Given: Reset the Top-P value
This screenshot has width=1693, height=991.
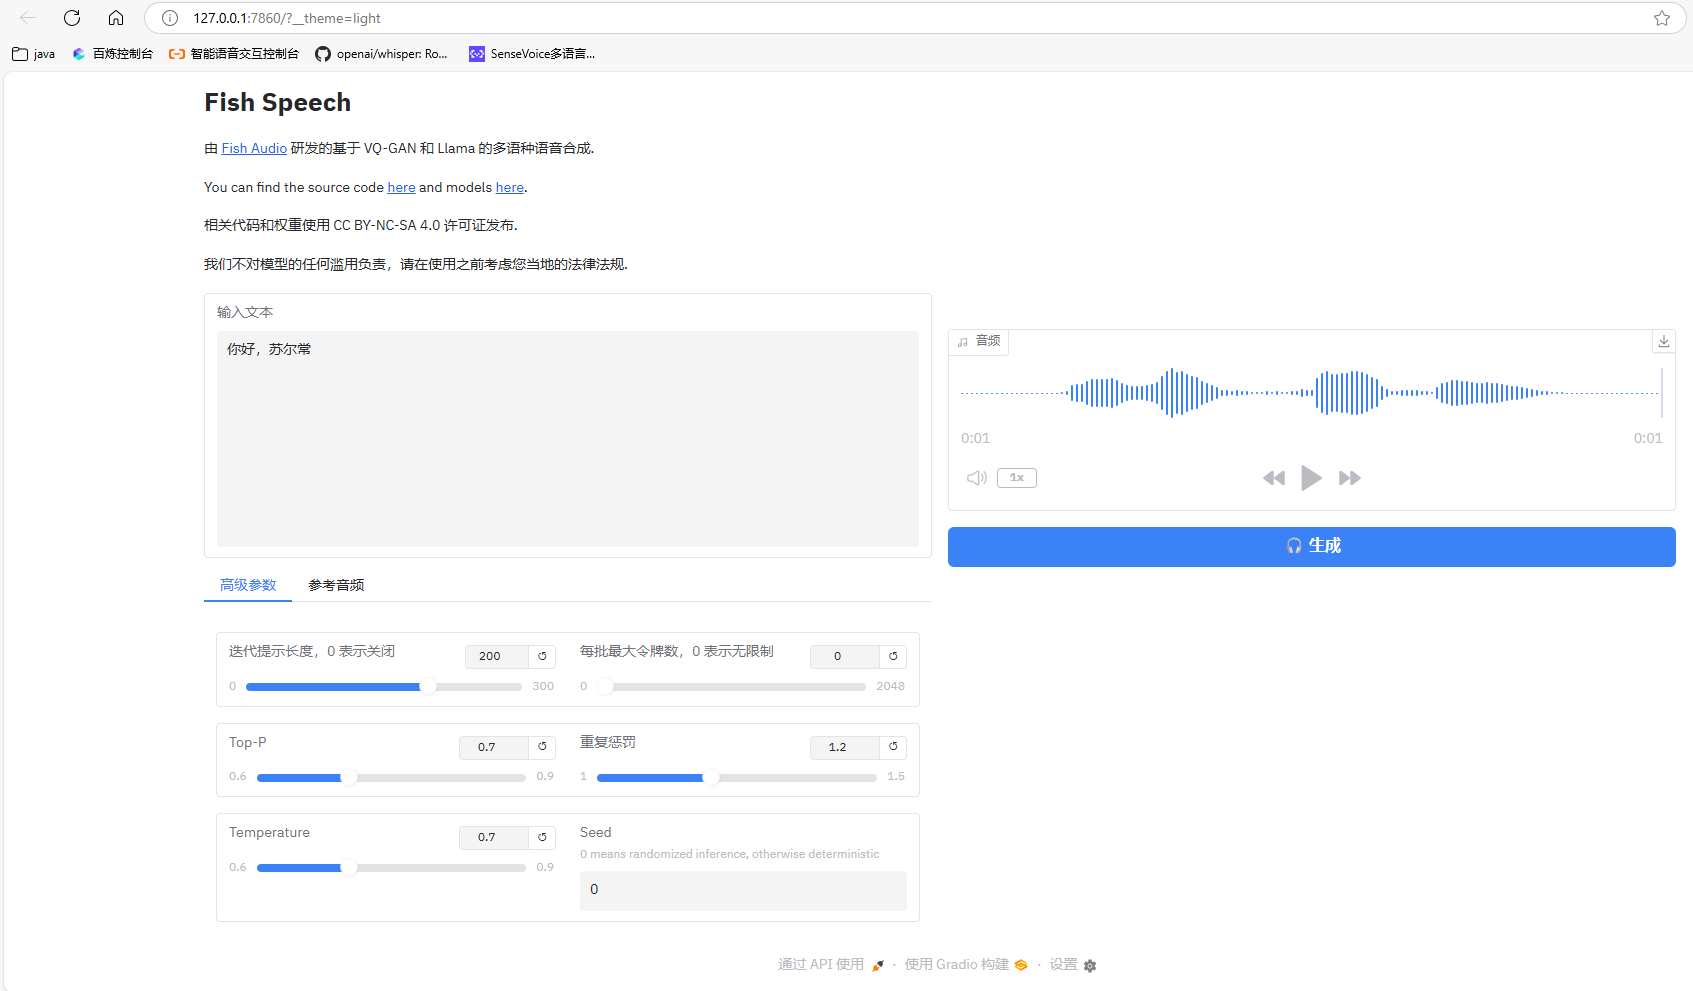Looking at the screenshot, I should [542, 747].
